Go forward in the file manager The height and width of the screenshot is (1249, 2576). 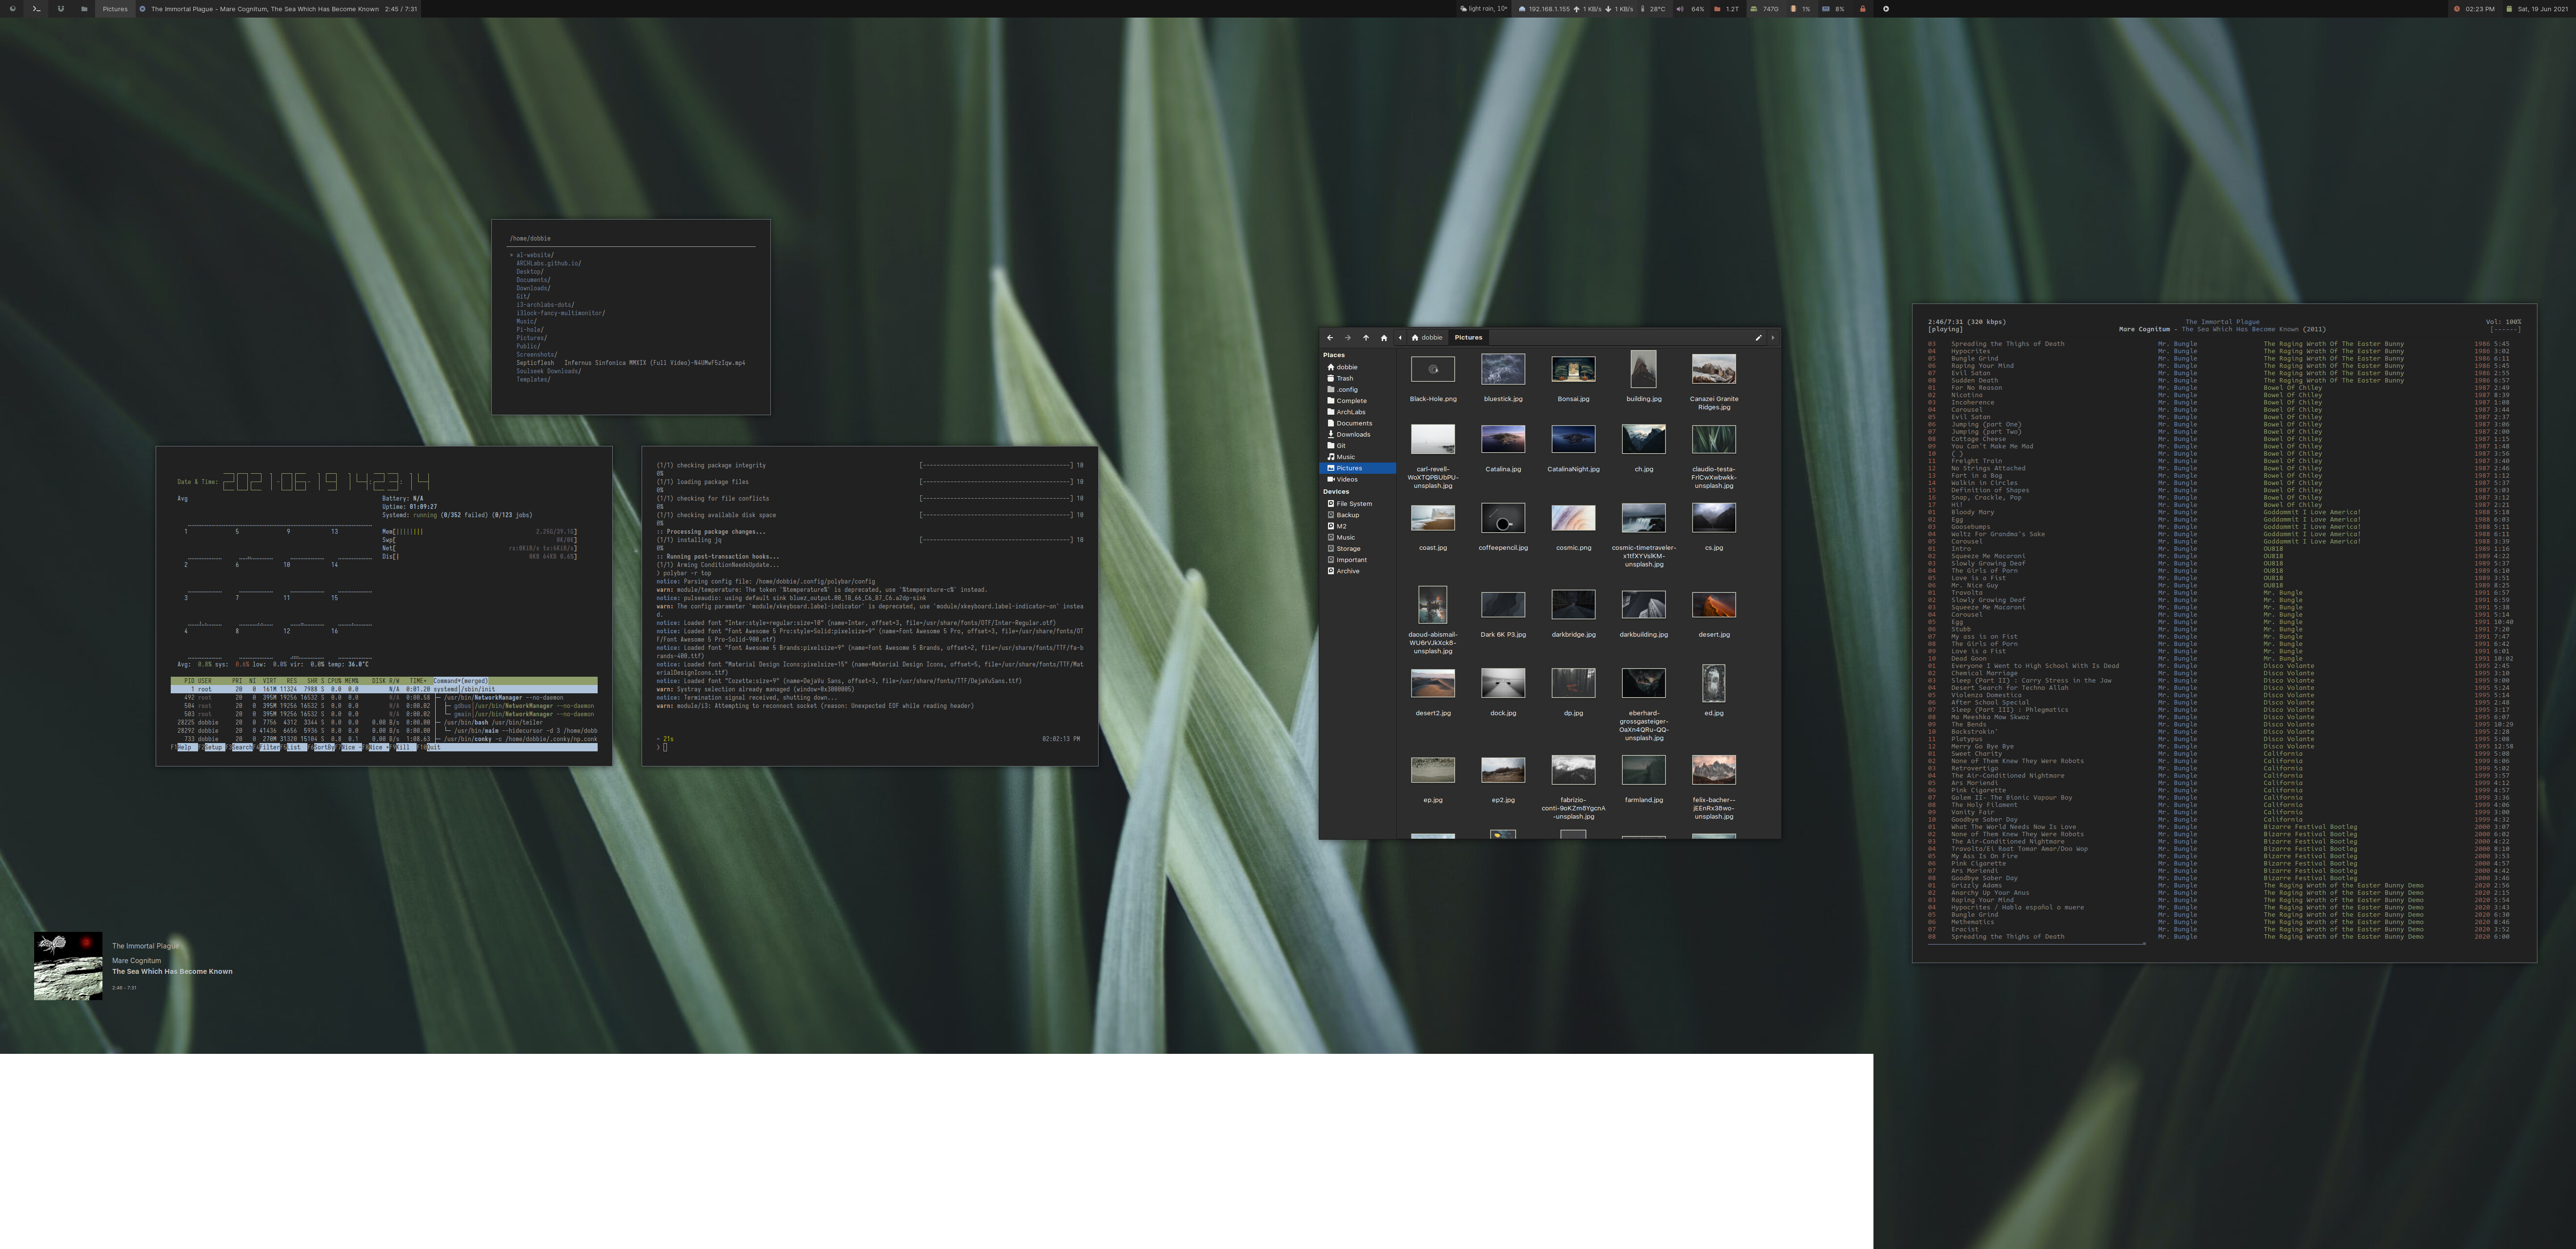pos(1347,338)
